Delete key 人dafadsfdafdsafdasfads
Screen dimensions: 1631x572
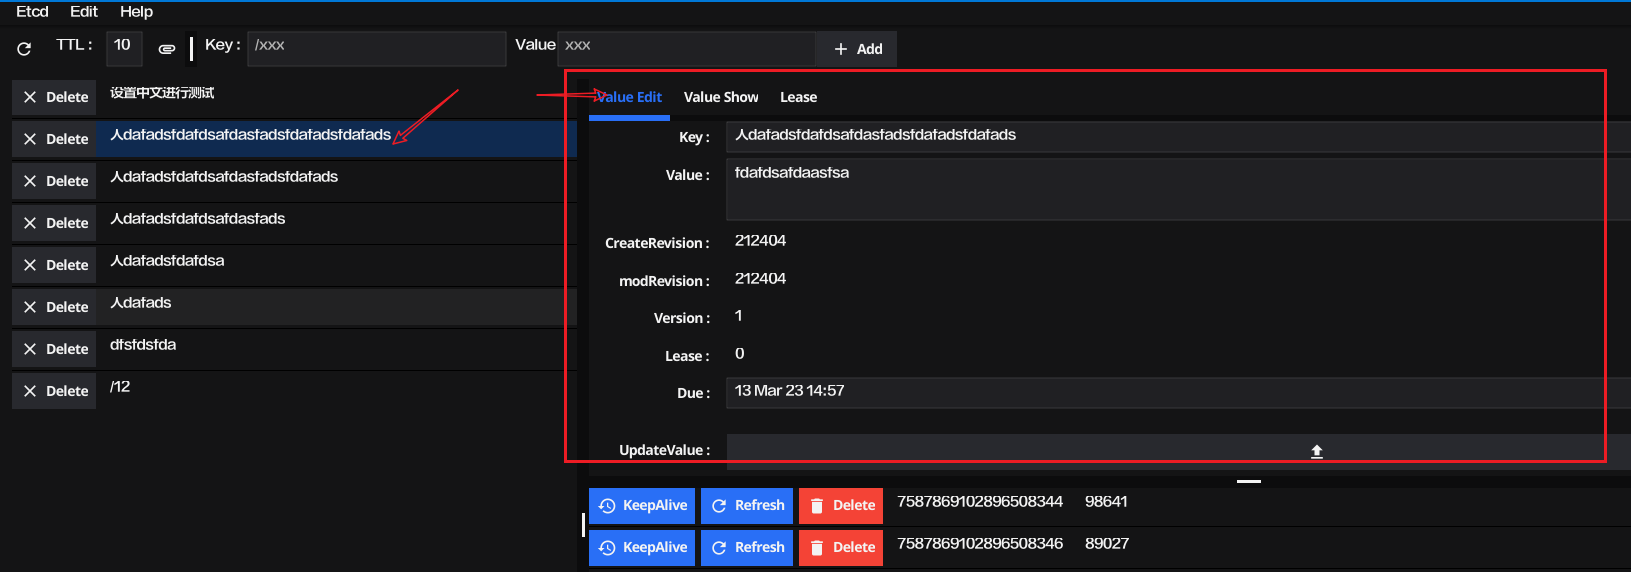pos(54,223)
